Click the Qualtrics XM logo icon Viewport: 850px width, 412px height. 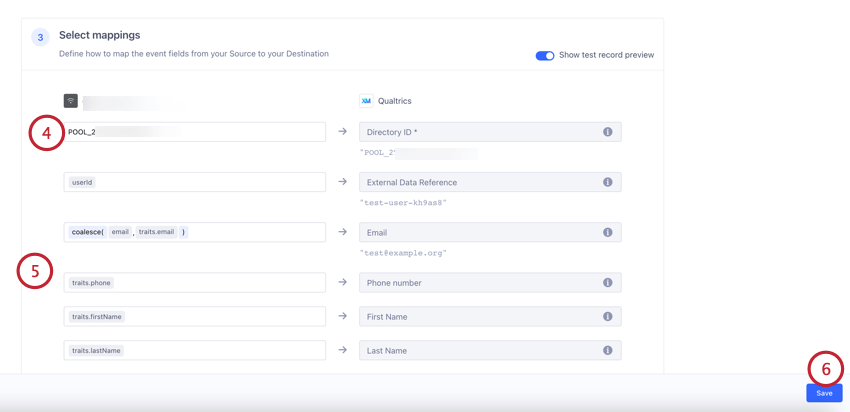point(366,101)
